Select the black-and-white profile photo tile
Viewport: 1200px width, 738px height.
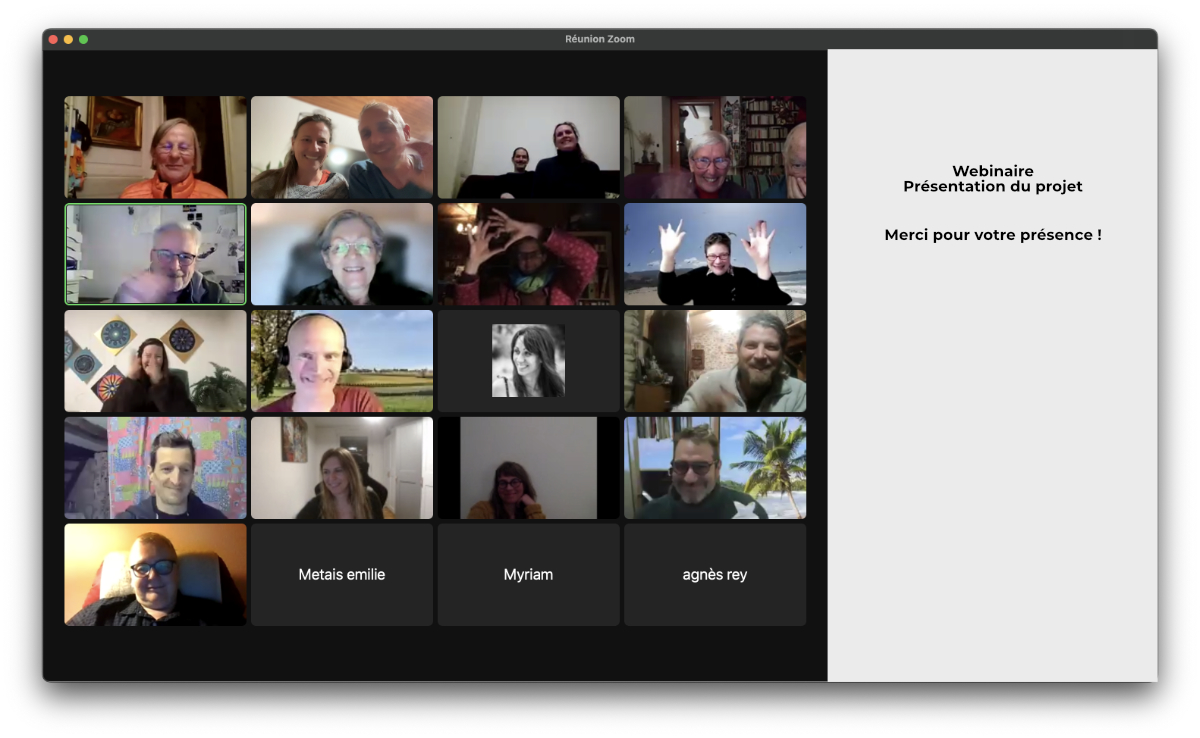(528, 361)
